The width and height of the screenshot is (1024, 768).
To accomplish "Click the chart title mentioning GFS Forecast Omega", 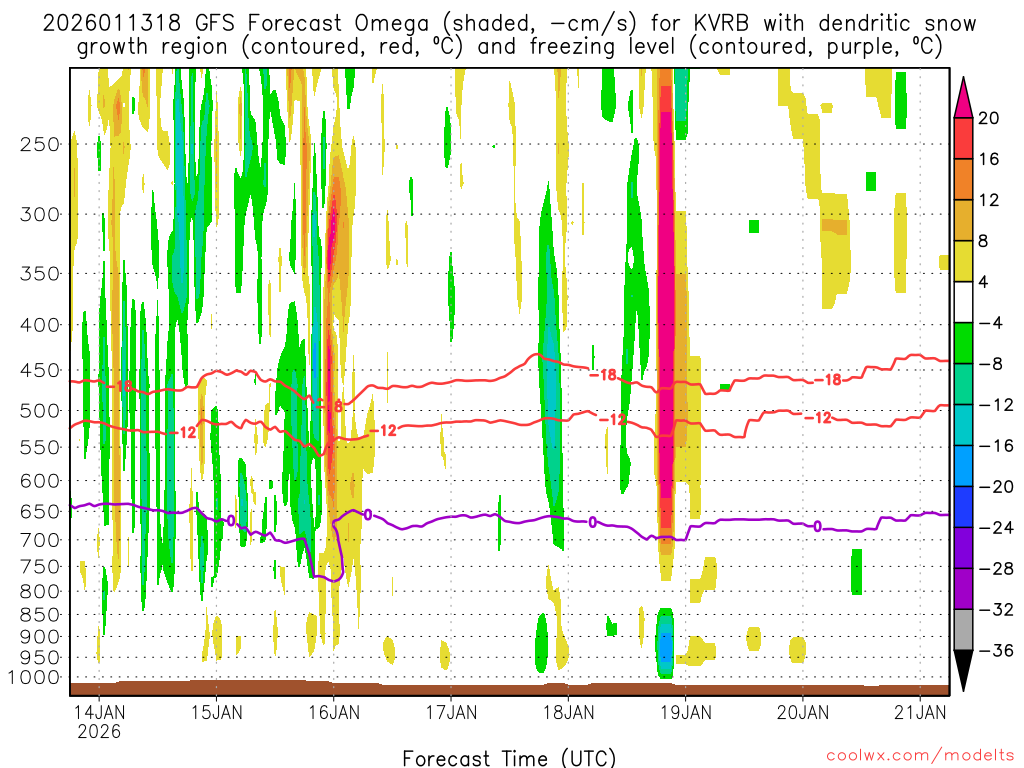I will tap(510, 35).
